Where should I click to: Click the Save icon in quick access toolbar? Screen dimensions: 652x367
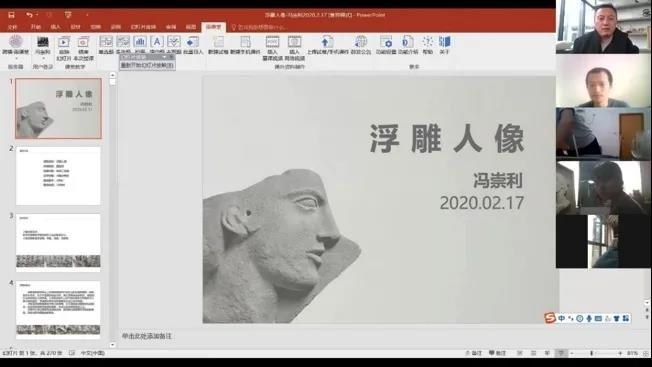tap(11, 15)
